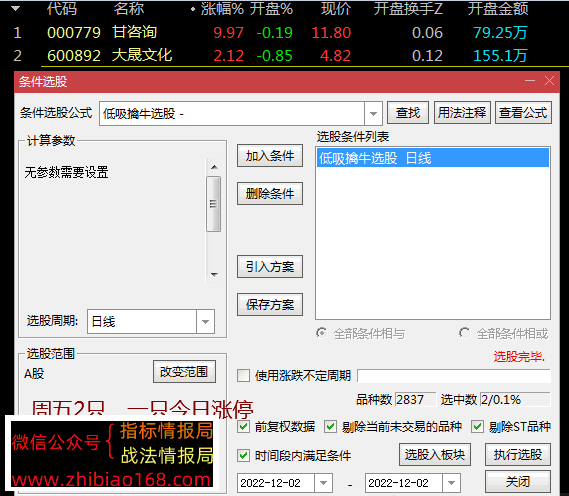569x496 pixels.
Task: Close the 条件选股 dialog with the X icon
Action: click(549, 81)
